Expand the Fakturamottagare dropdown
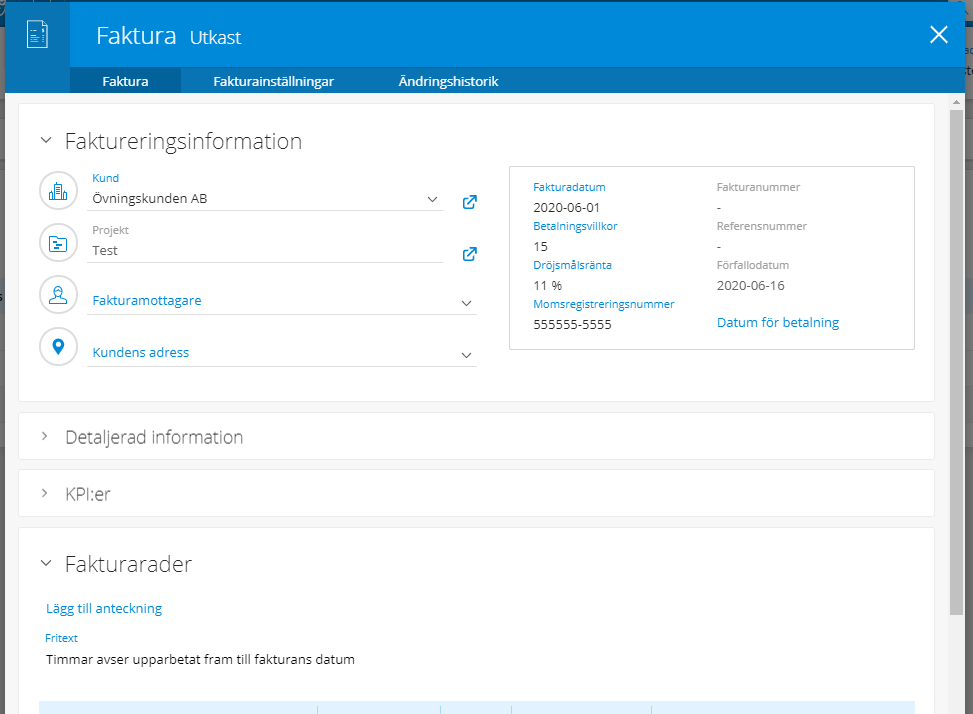Viewport: 973px width, 714px height. click(x=466, y=302)
